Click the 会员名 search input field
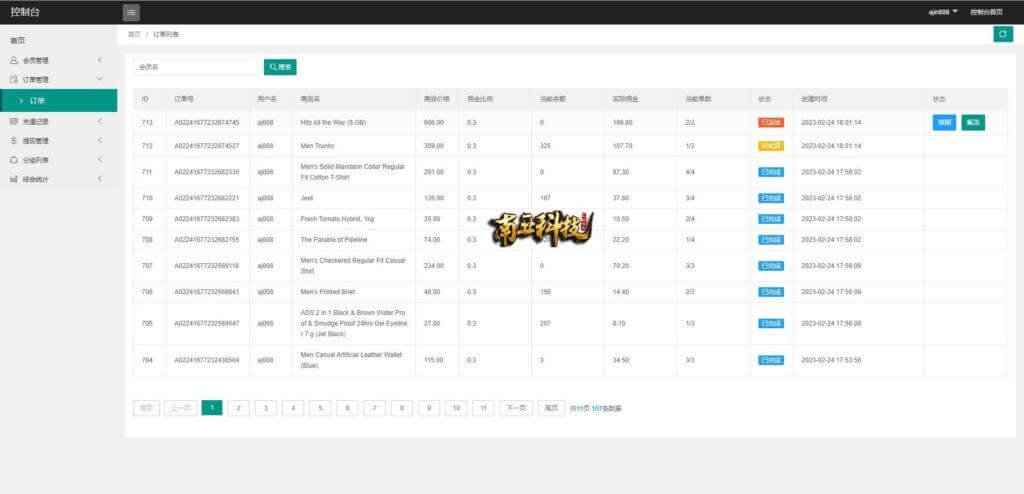This screenshot has width=1024, height=494. [x=196, y=67]
